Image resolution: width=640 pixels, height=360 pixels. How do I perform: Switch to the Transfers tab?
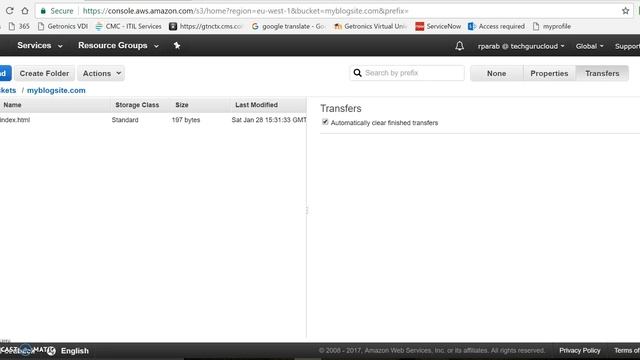(x=602, y=73)
